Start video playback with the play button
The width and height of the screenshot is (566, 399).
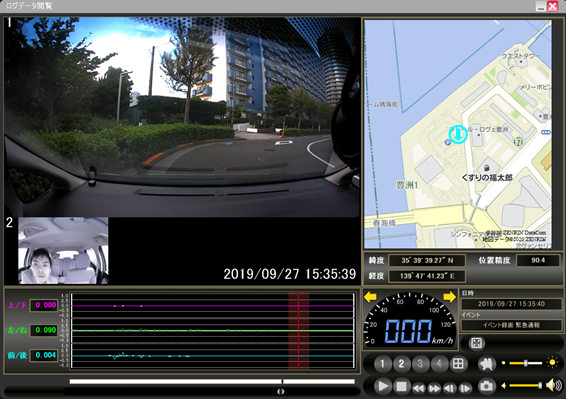pyautogui.click(x=383, y=386)
